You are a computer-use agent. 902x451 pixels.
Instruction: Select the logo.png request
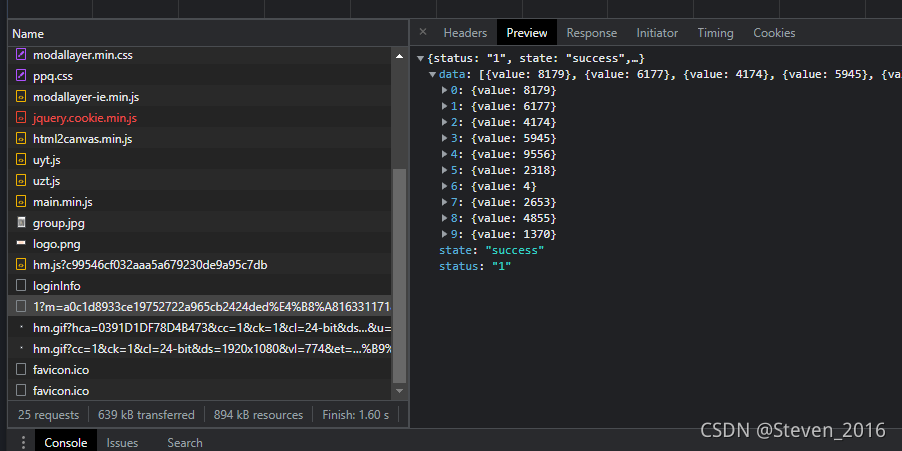coord(200,244)
